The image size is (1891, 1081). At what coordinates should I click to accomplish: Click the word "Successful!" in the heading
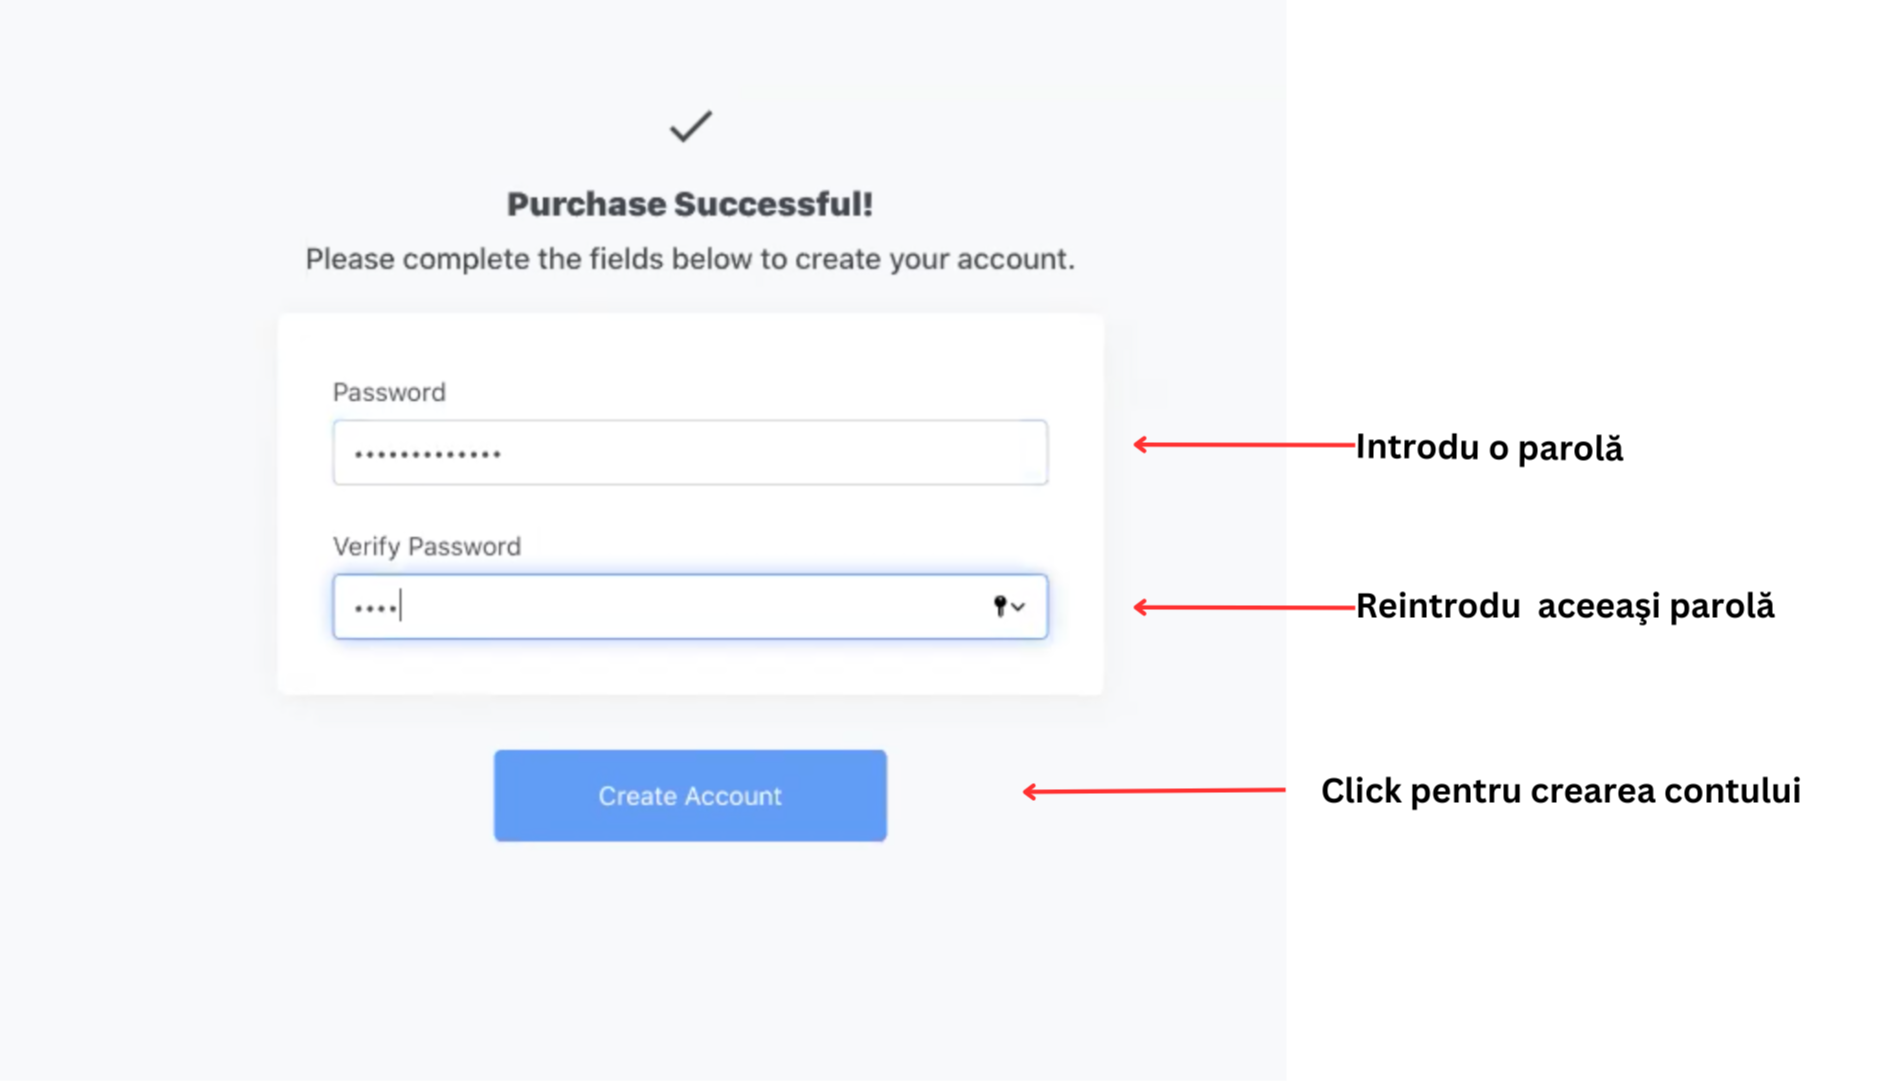click(773, 204)
